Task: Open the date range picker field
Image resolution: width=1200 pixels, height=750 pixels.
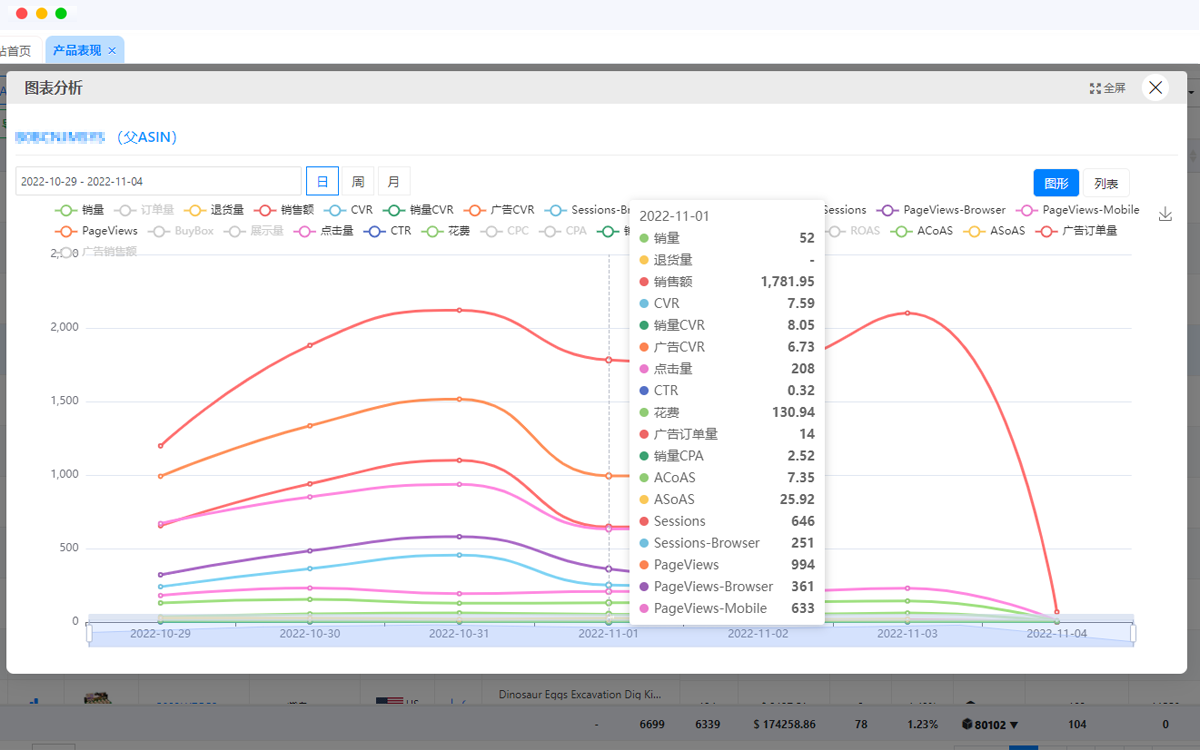Action: click(x=159, y=181)
